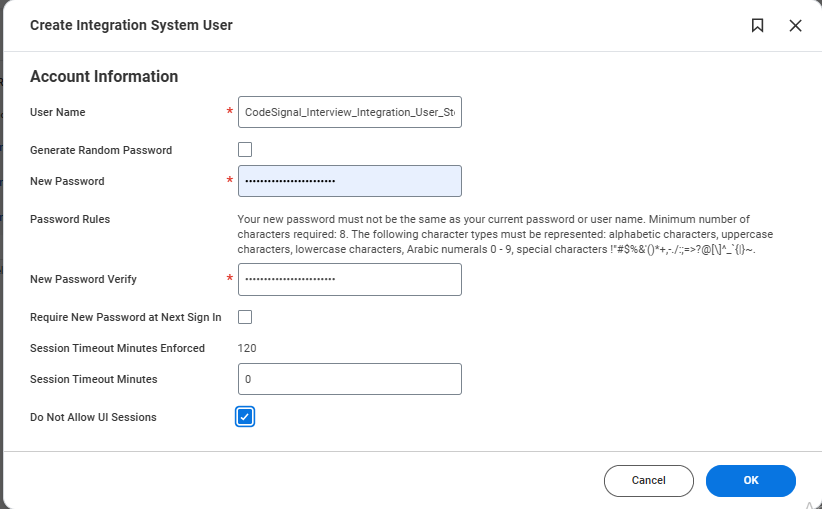
Task: Close the Create Integration System User dialog
Action: (795, 25)
